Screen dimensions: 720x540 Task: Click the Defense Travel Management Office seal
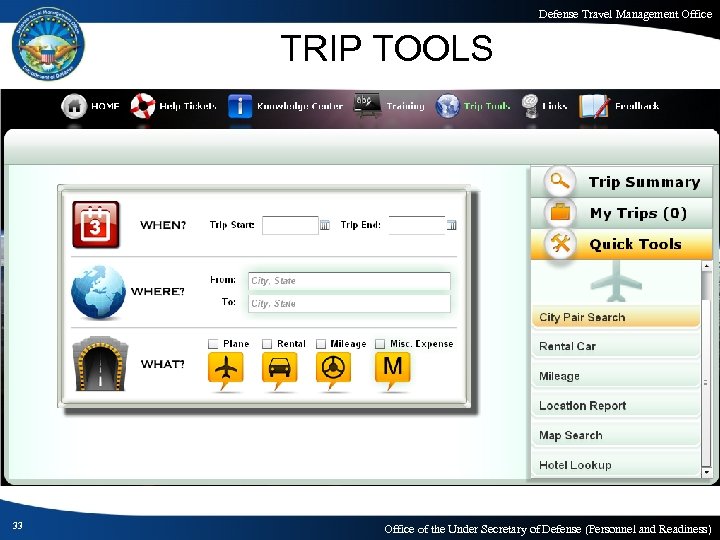[48, 44]
